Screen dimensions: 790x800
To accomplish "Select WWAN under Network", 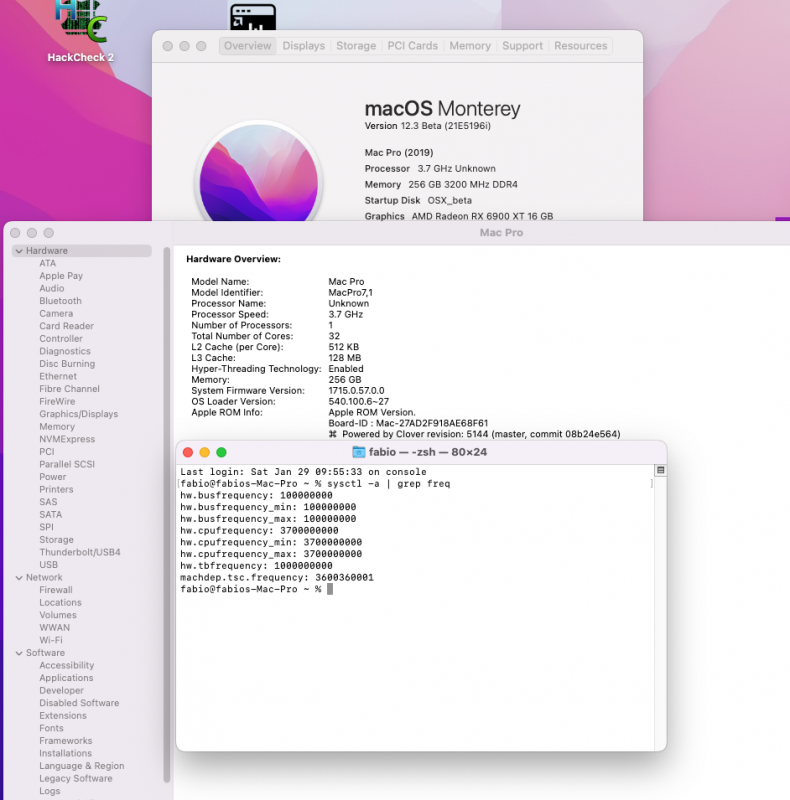I will 55,628.
